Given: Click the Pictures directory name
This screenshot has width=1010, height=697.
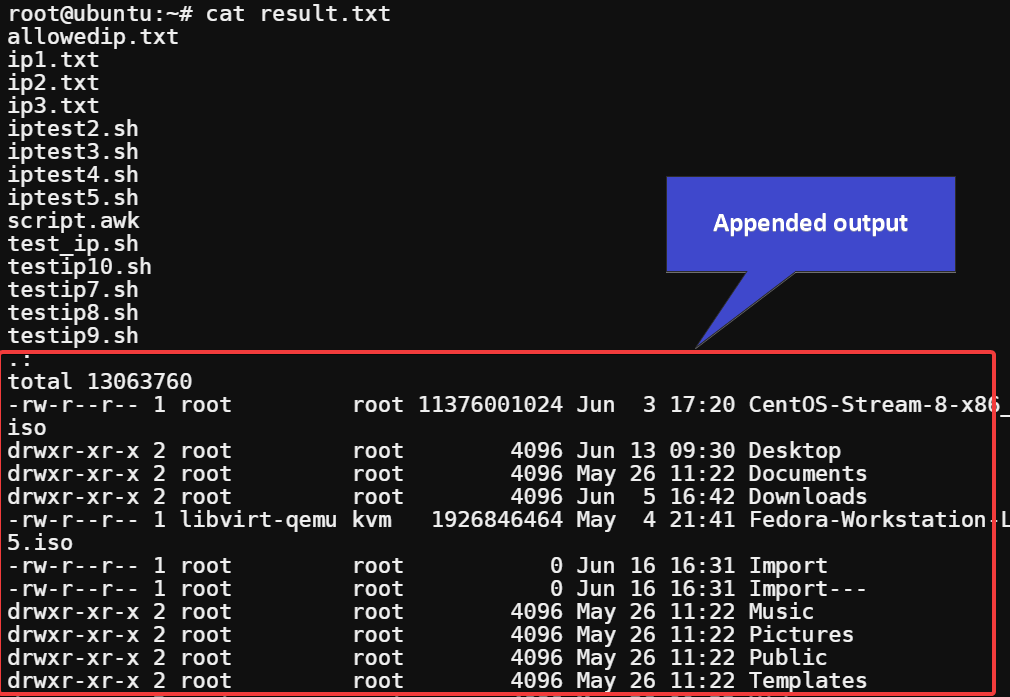Looking at the screenshot, I should [801, 635].
